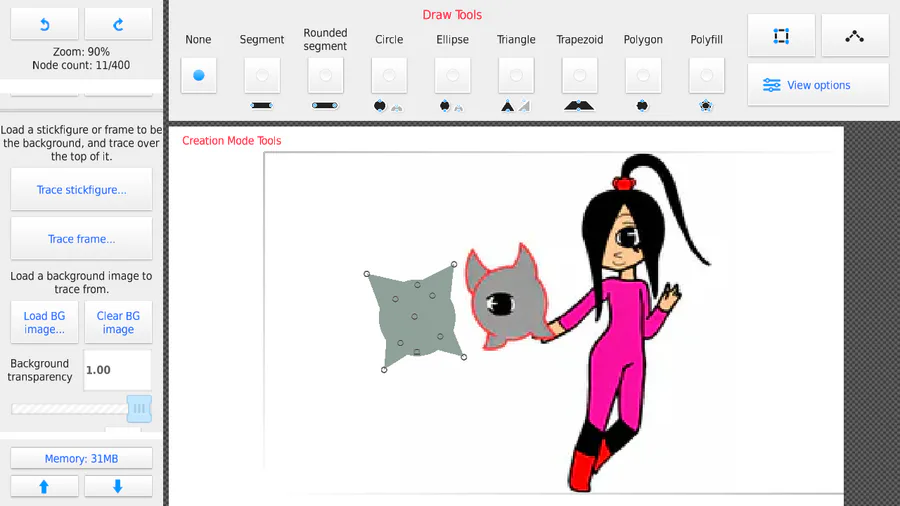Click the background transparency slider handle
This screenshot has height=506, width=900.
139,408
